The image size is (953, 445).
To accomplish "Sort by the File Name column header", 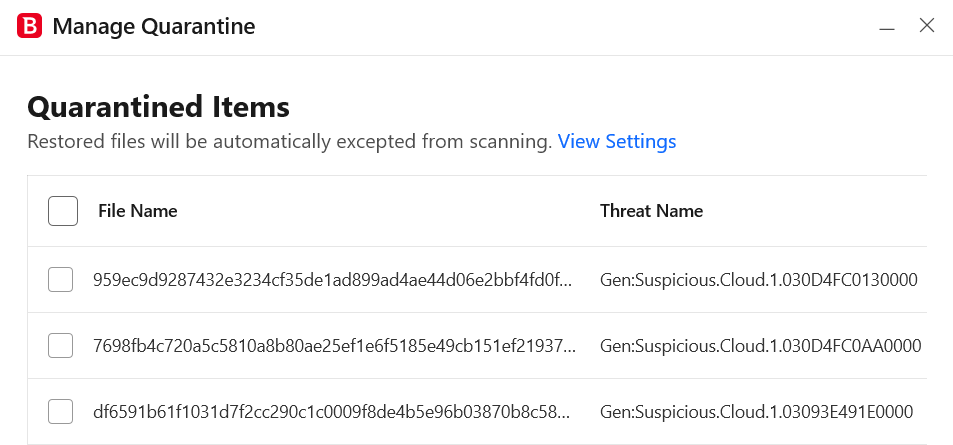I will click(138, 211).
